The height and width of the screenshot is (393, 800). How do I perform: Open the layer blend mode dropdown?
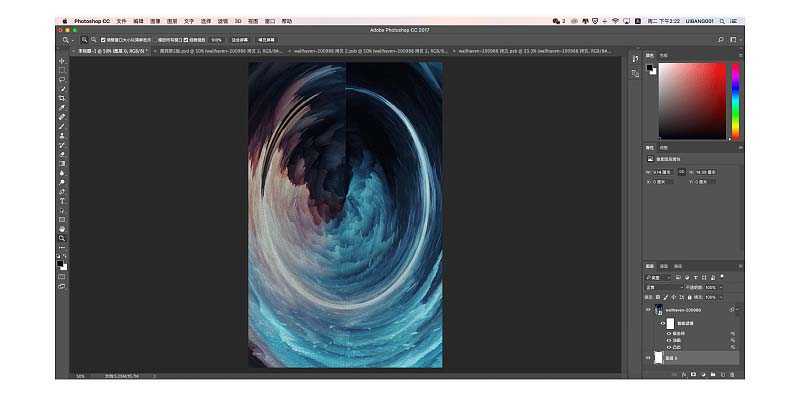tap(664, 287)
